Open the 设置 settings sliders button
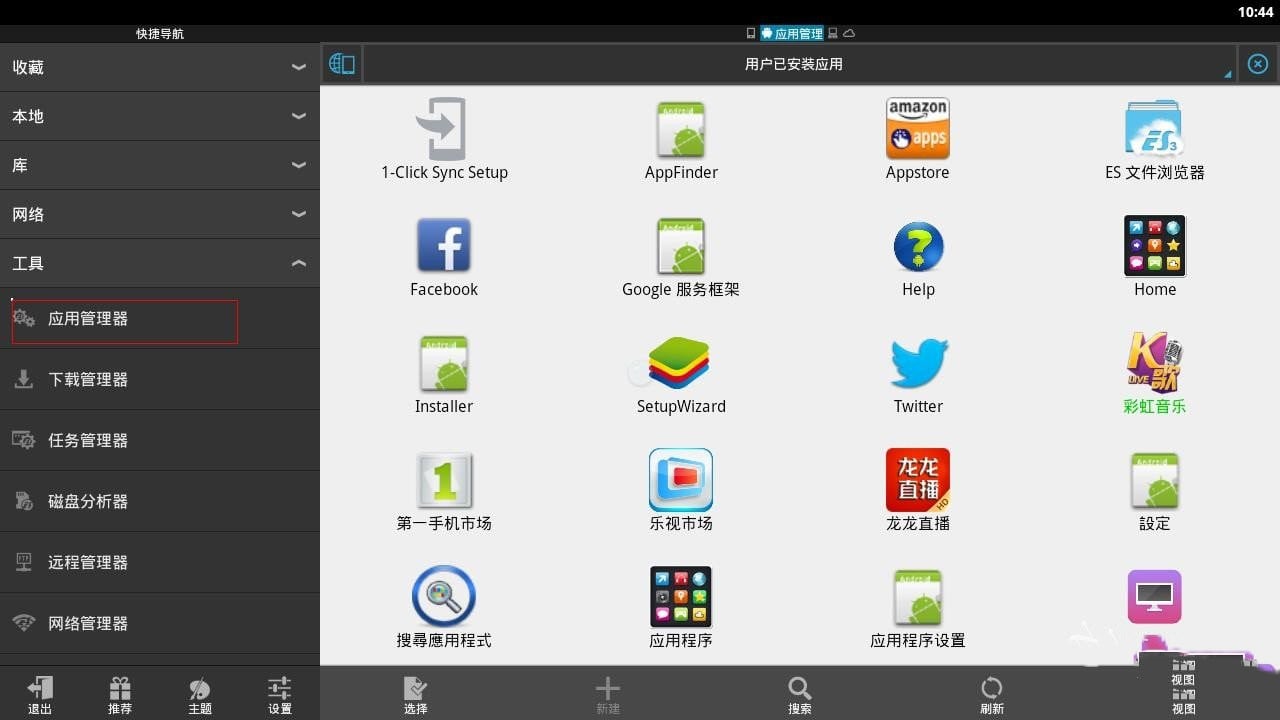This screenshot has width=1280, height=720. coord(280,695)
